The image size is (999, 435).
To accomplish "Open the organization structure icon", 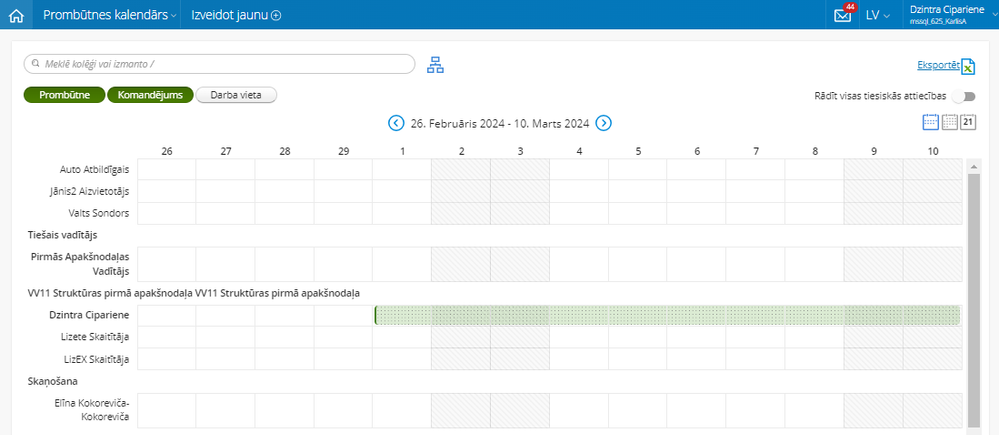I will pyautogui.click(x=435, y=65).
